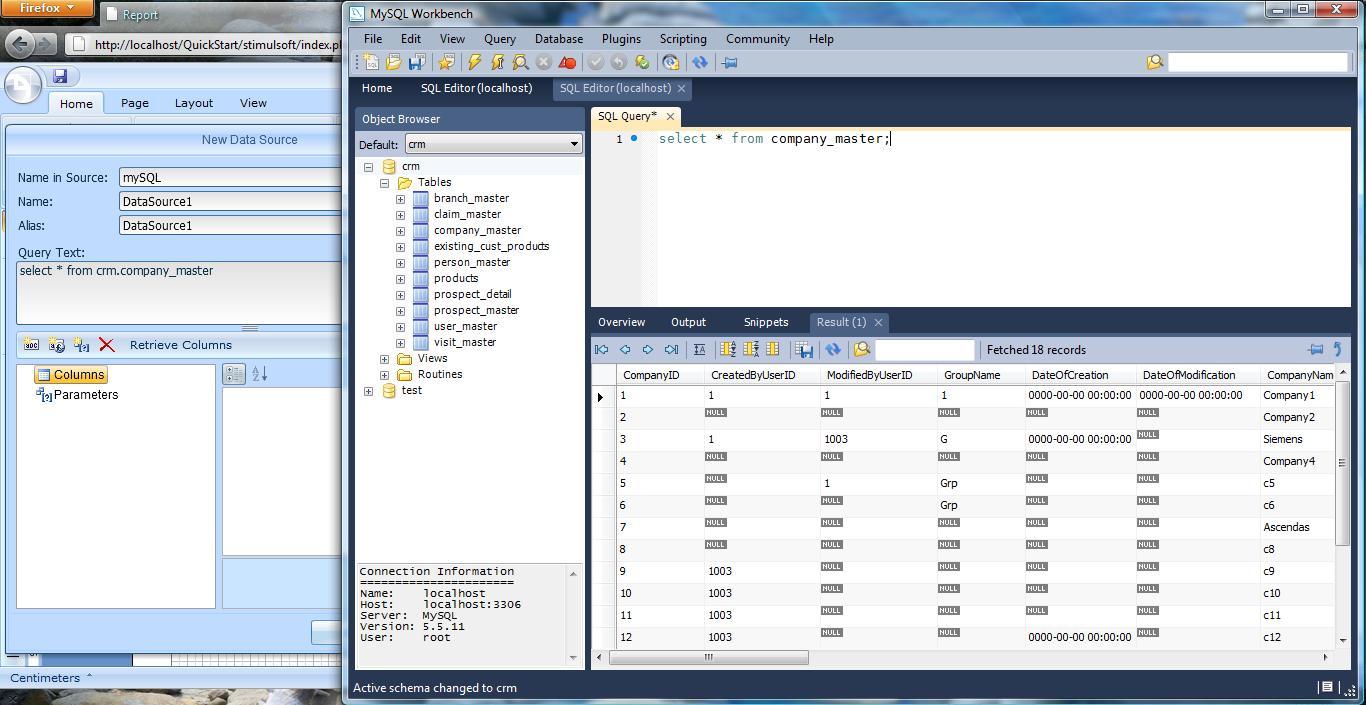
Task: Go to Workbench Home tab
Action: pyautogui.click(x=377, y=88)
